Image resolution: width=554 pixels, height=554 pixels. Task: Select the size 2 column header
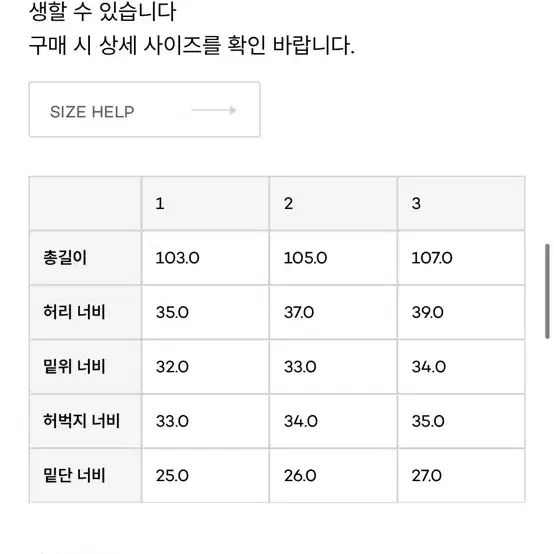(x=333, y=204)
